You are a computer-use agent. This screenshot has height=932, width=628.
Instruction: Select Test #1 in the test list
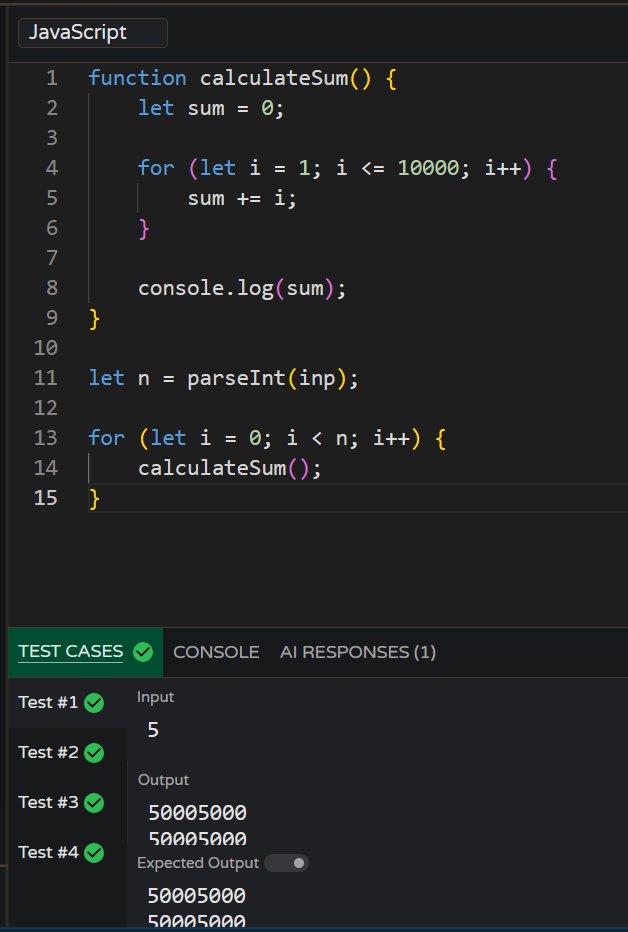click(67, 703)
